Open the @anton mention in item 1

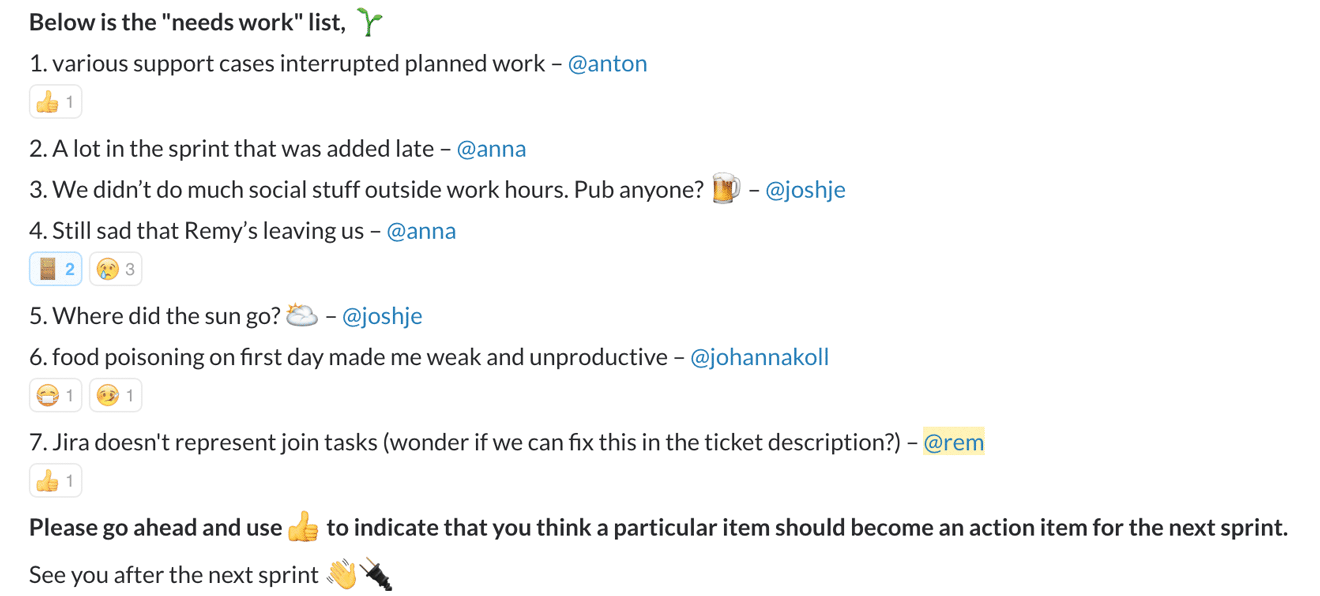point(607,63)
